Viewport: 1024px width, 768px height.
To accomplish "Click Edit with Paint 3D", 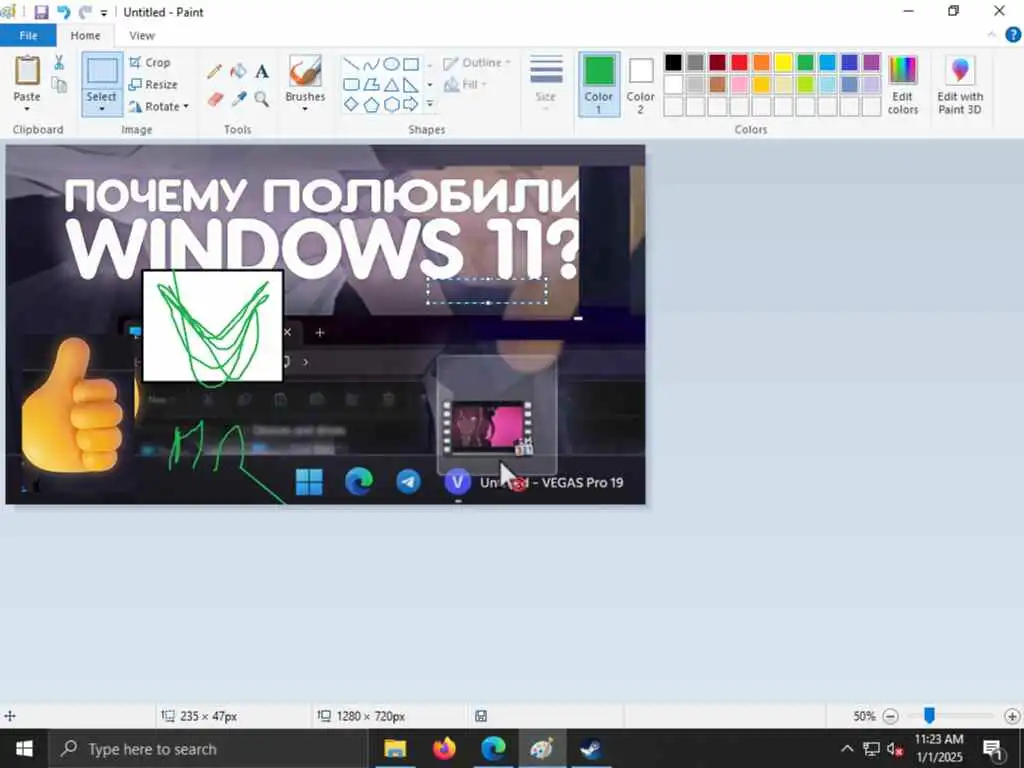I will point(959,85).
